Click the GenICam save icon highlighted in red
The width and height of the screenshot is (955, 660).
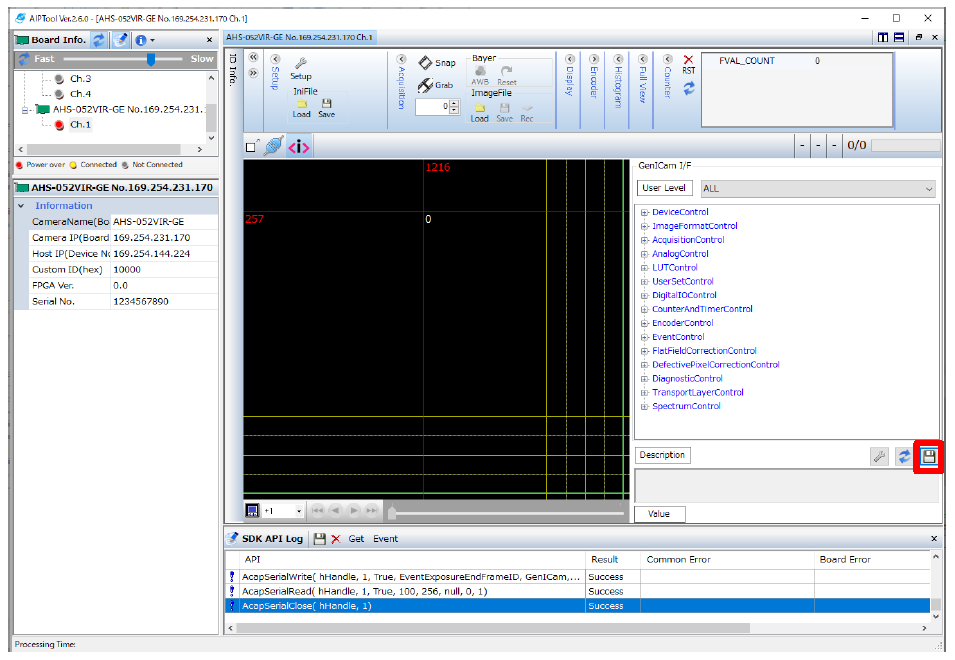[x=929, y=456]
